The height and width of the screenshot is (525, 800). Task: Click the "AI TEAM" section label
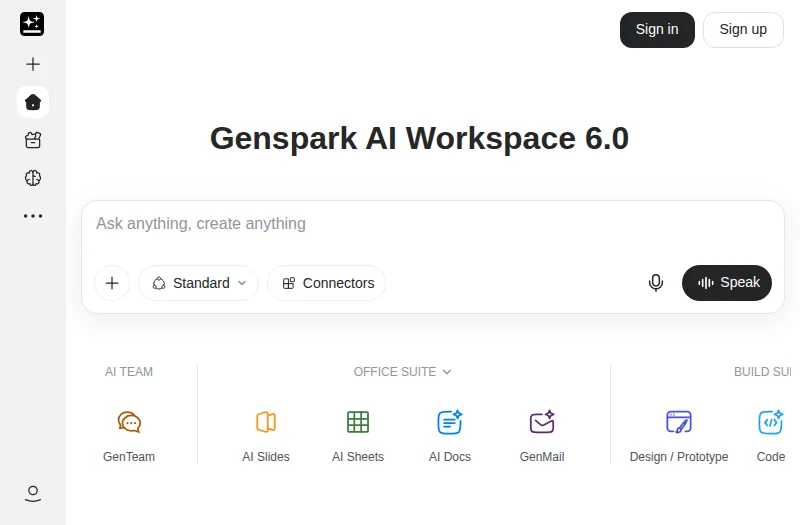129,372
